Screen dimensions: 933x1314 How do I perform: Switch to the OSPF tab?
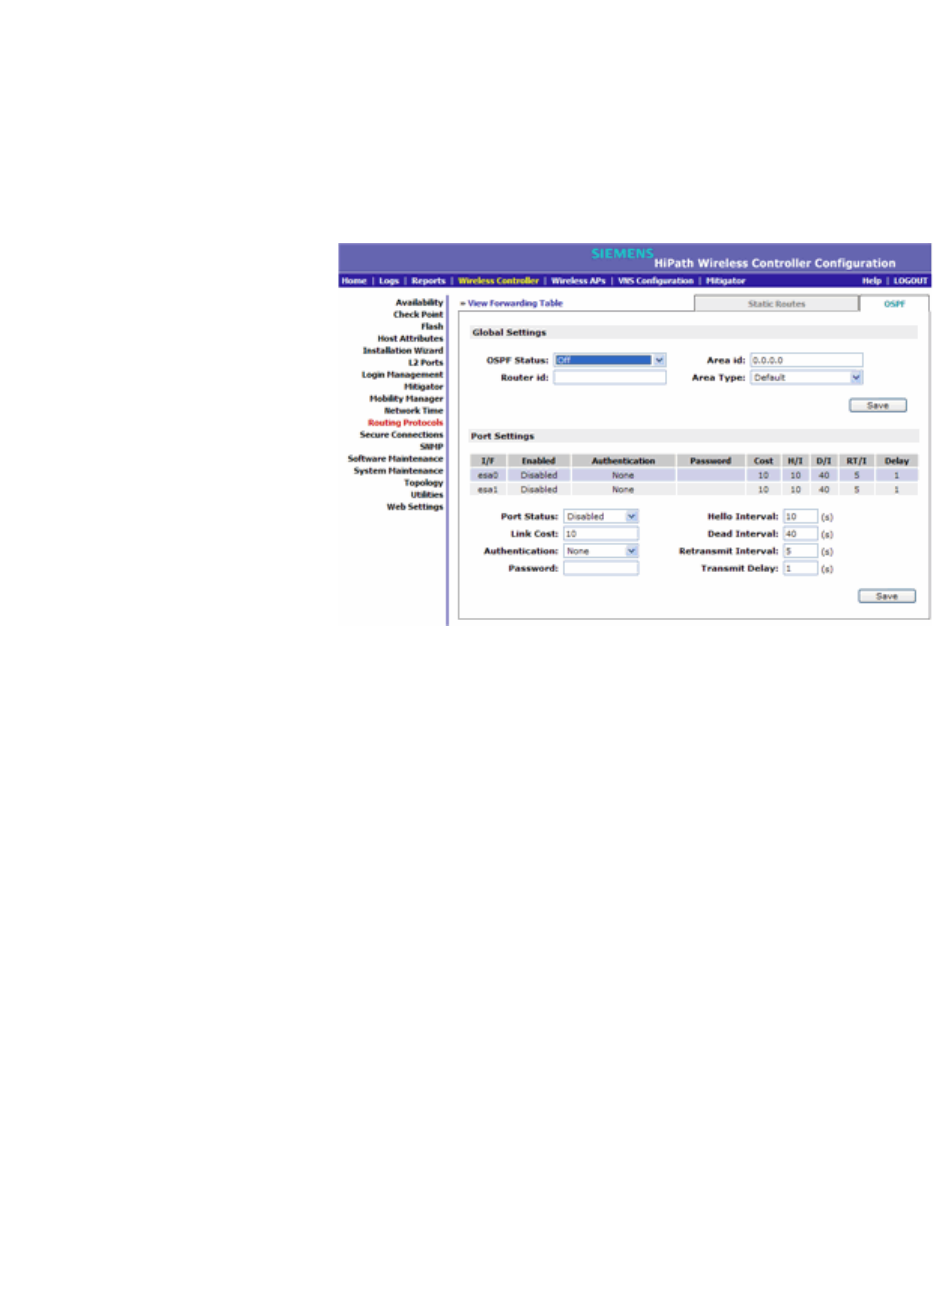[894, 304]
